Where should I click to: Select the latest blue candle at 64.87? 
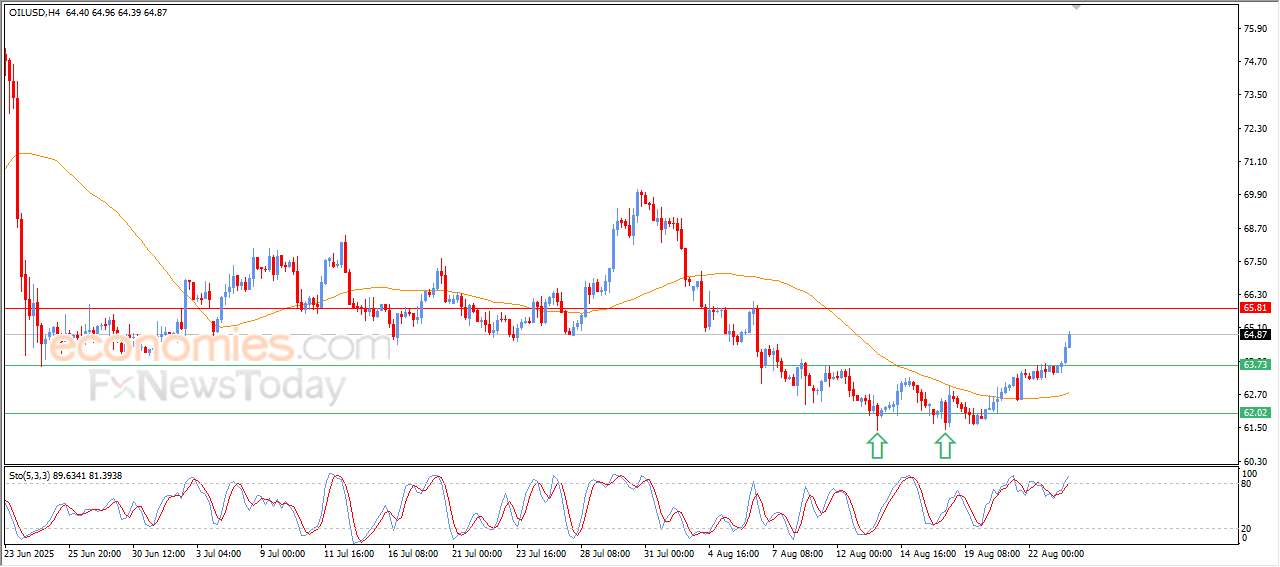1069,341
